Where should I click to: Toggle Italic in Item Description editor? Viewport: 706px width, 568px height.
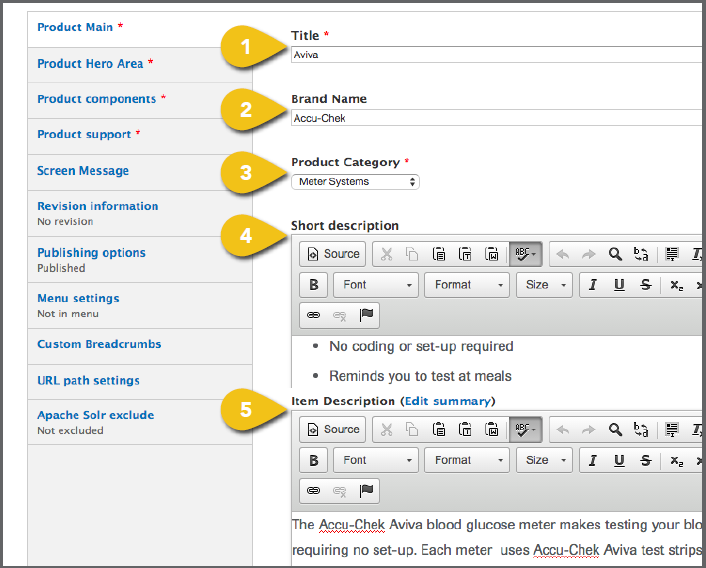pos(593,460)
